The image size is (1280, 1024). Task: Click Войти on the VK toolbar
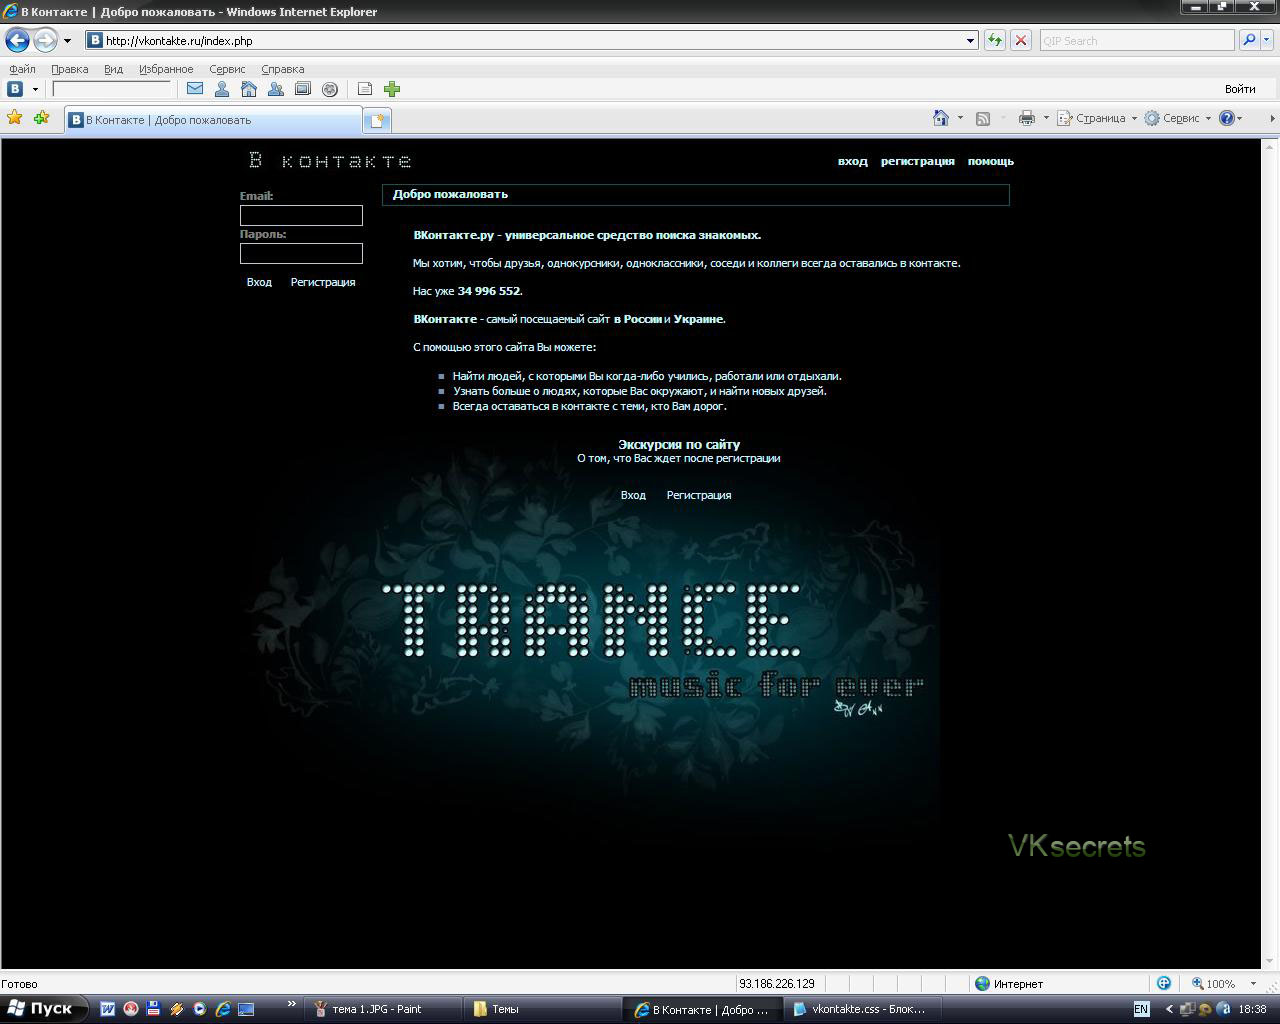click(x=1240, y=89)
